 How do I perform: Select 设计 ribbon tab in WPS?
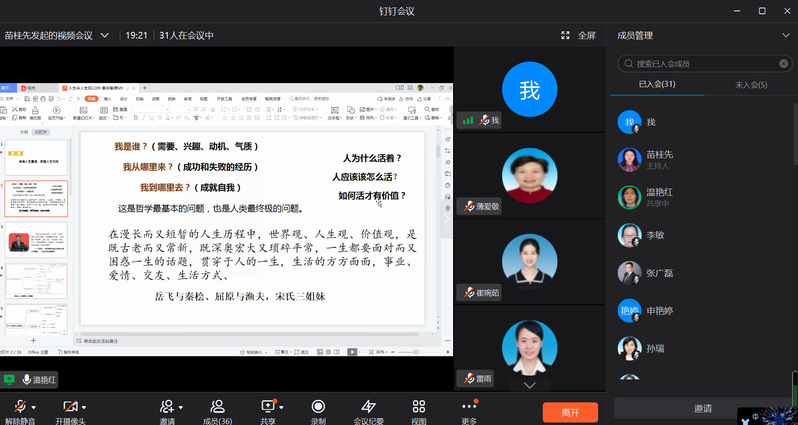pyautogui.click(x=124, y=99)
